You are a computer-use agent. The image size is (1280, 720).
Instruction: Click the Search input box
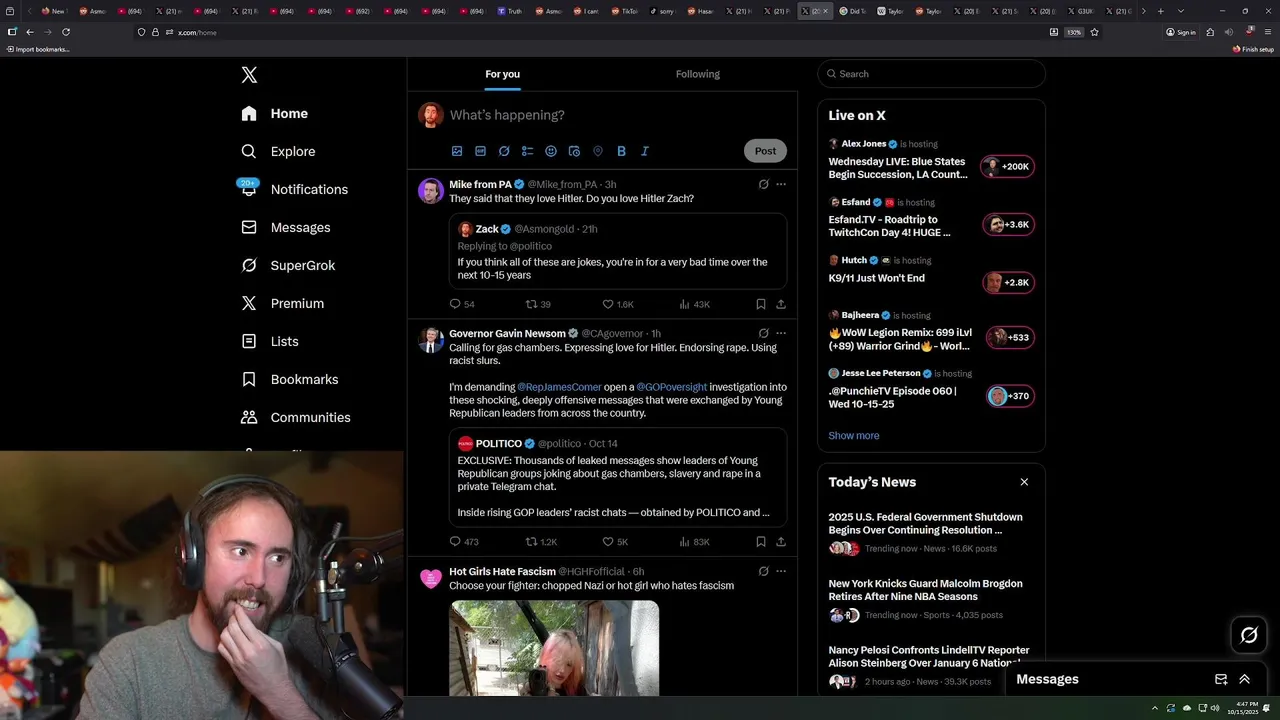click(x=931, y=74)
